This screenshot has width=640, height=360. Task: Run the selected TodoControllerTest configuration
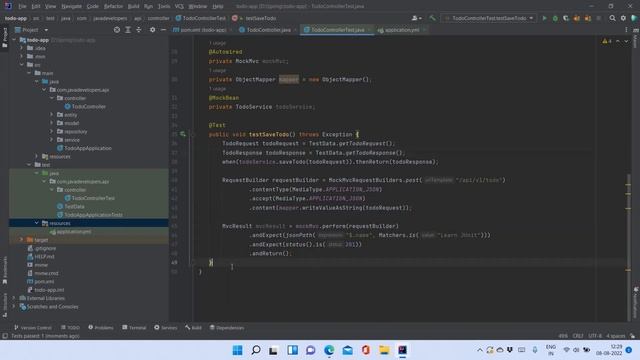(x=544, y=18)
